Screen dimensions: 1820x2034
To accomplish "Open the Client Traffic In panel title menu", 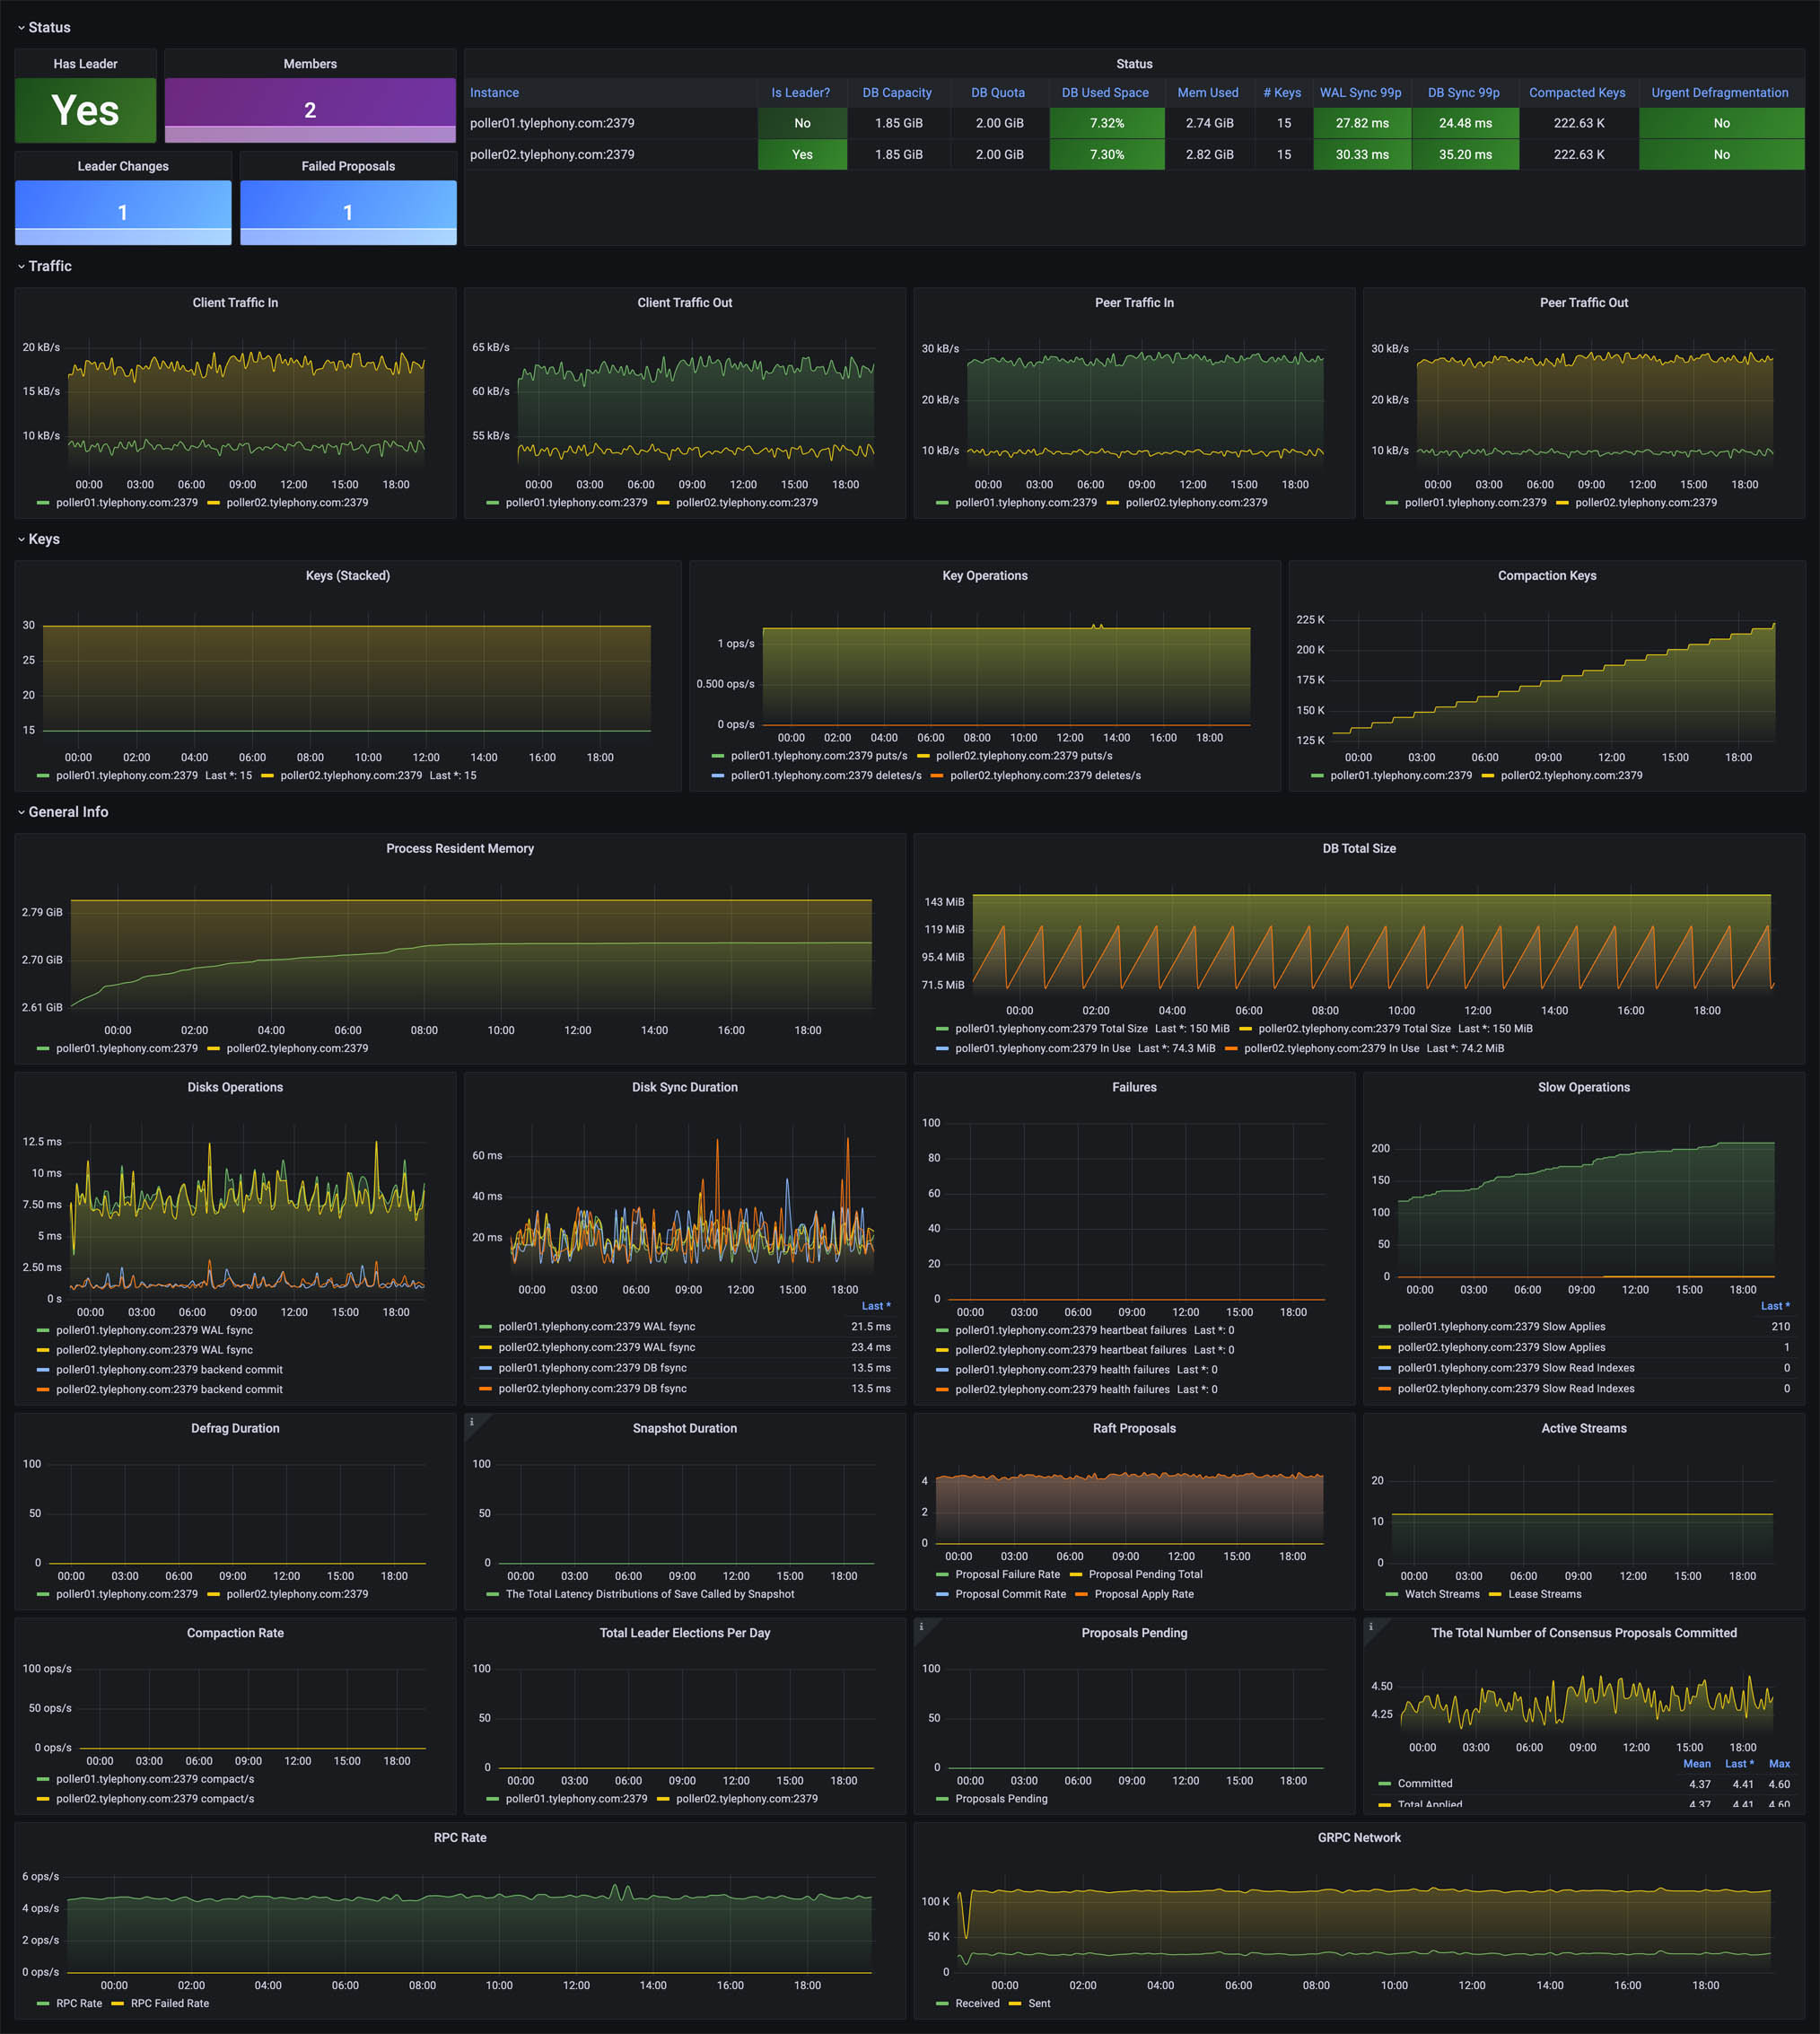I will coord(235,303).
